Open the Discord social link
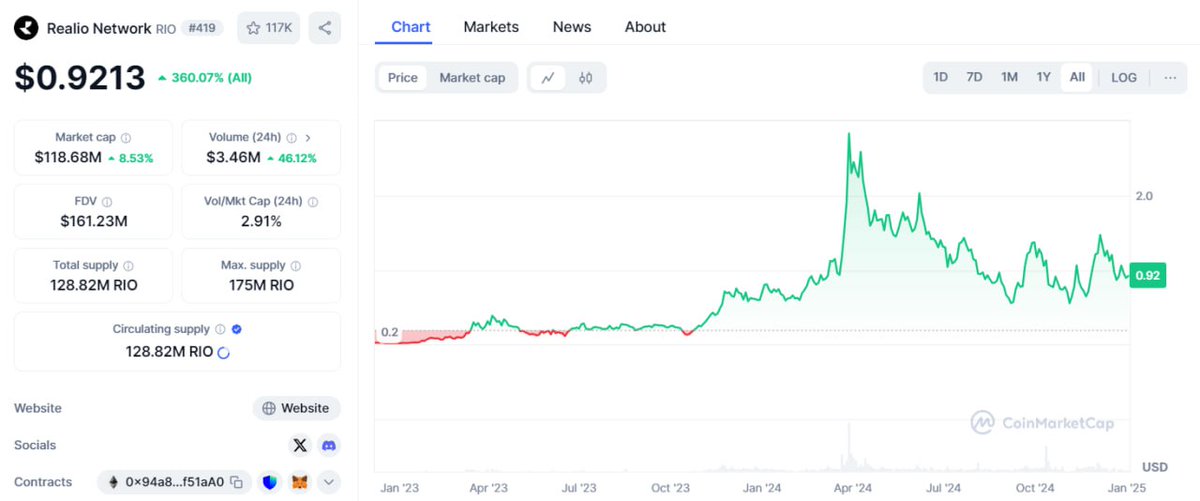The height and width of the screenshot is (501, 1200). tap(329, 445)
